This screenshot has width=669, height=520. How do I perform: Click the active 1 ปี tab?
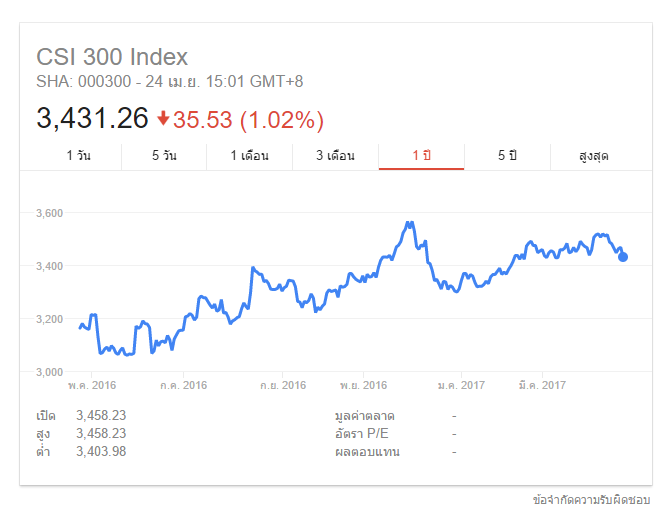click(421, 156)
